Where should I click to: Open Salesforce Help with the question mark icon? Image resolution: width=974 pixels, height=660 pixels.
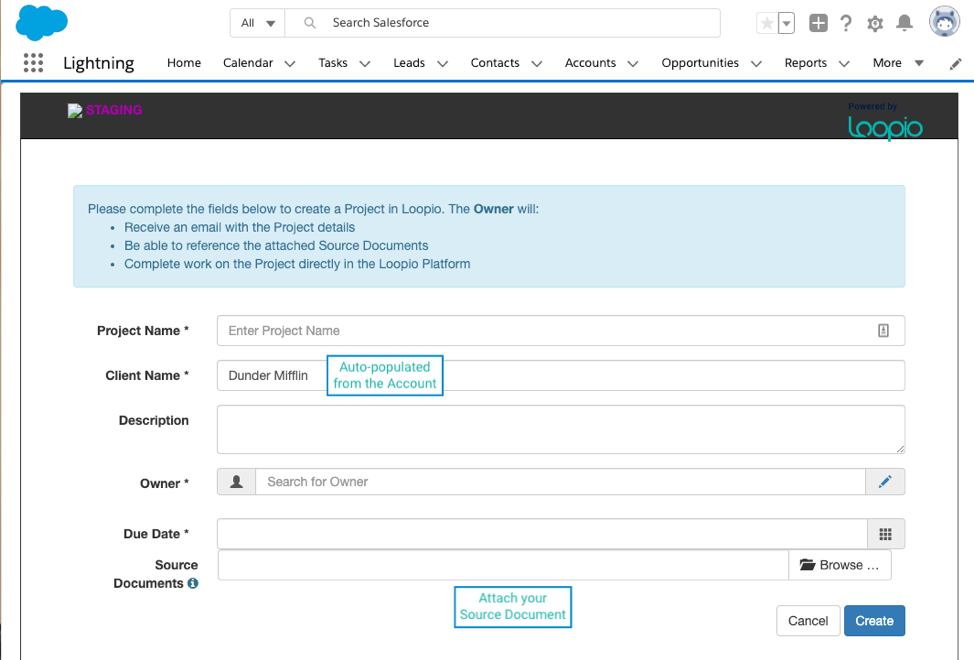coord(846,23)
